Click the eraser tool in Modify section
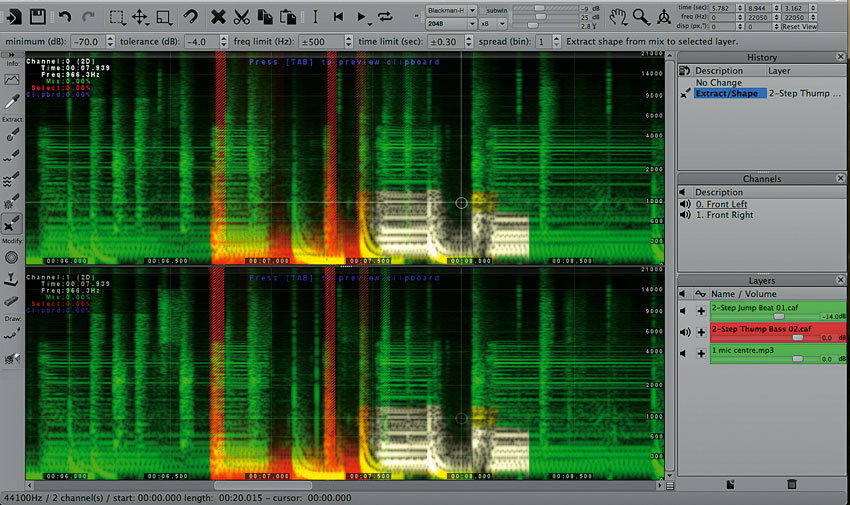850x505 pixels. [x=13, y=299]
